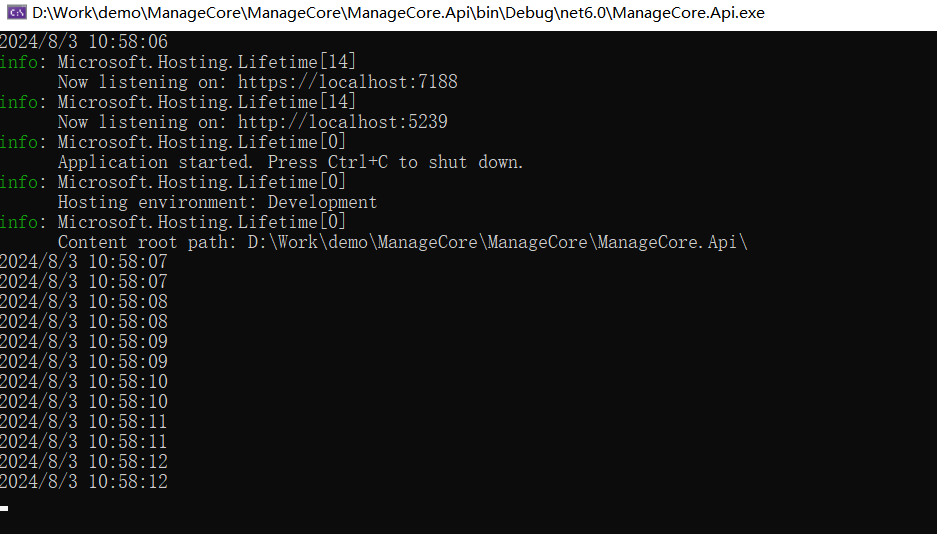Click the Content root path value
The width and height of the screenshot is (937, 534).
click(x=497, y=242)
